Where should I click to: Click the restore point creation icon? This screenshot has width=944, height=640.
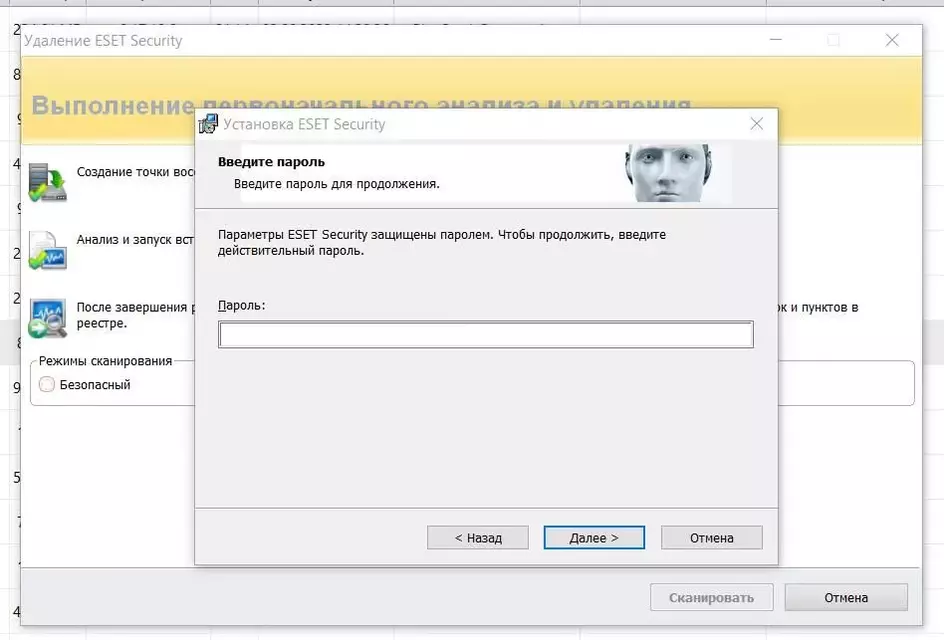48,182
